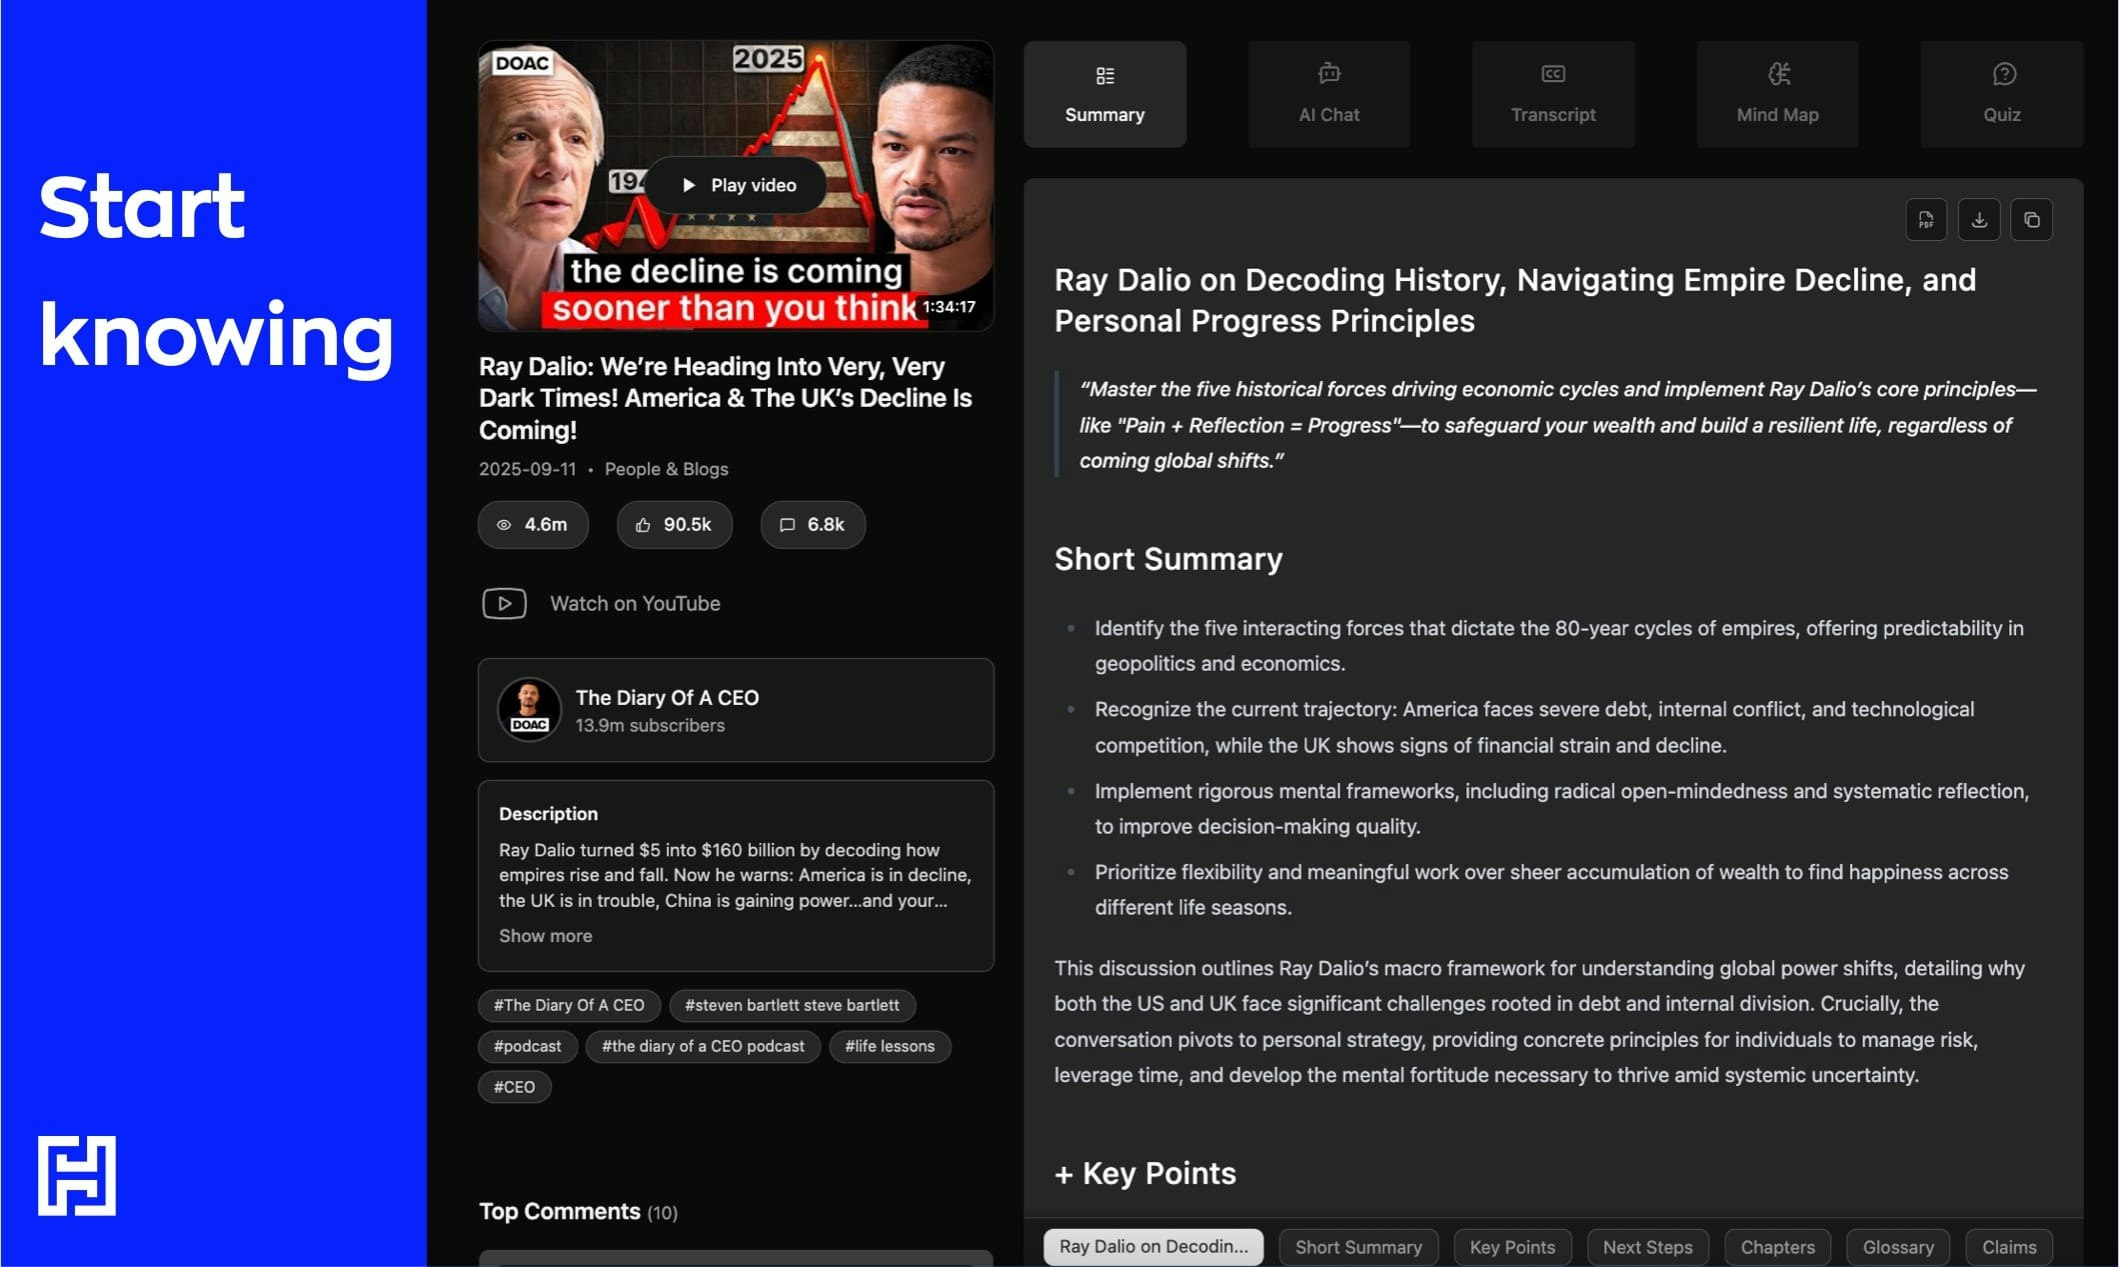Screen dimensions: 2119x1267
Task: Jump to Next Steps section chip
Action: click(x=1647, y=1247)
